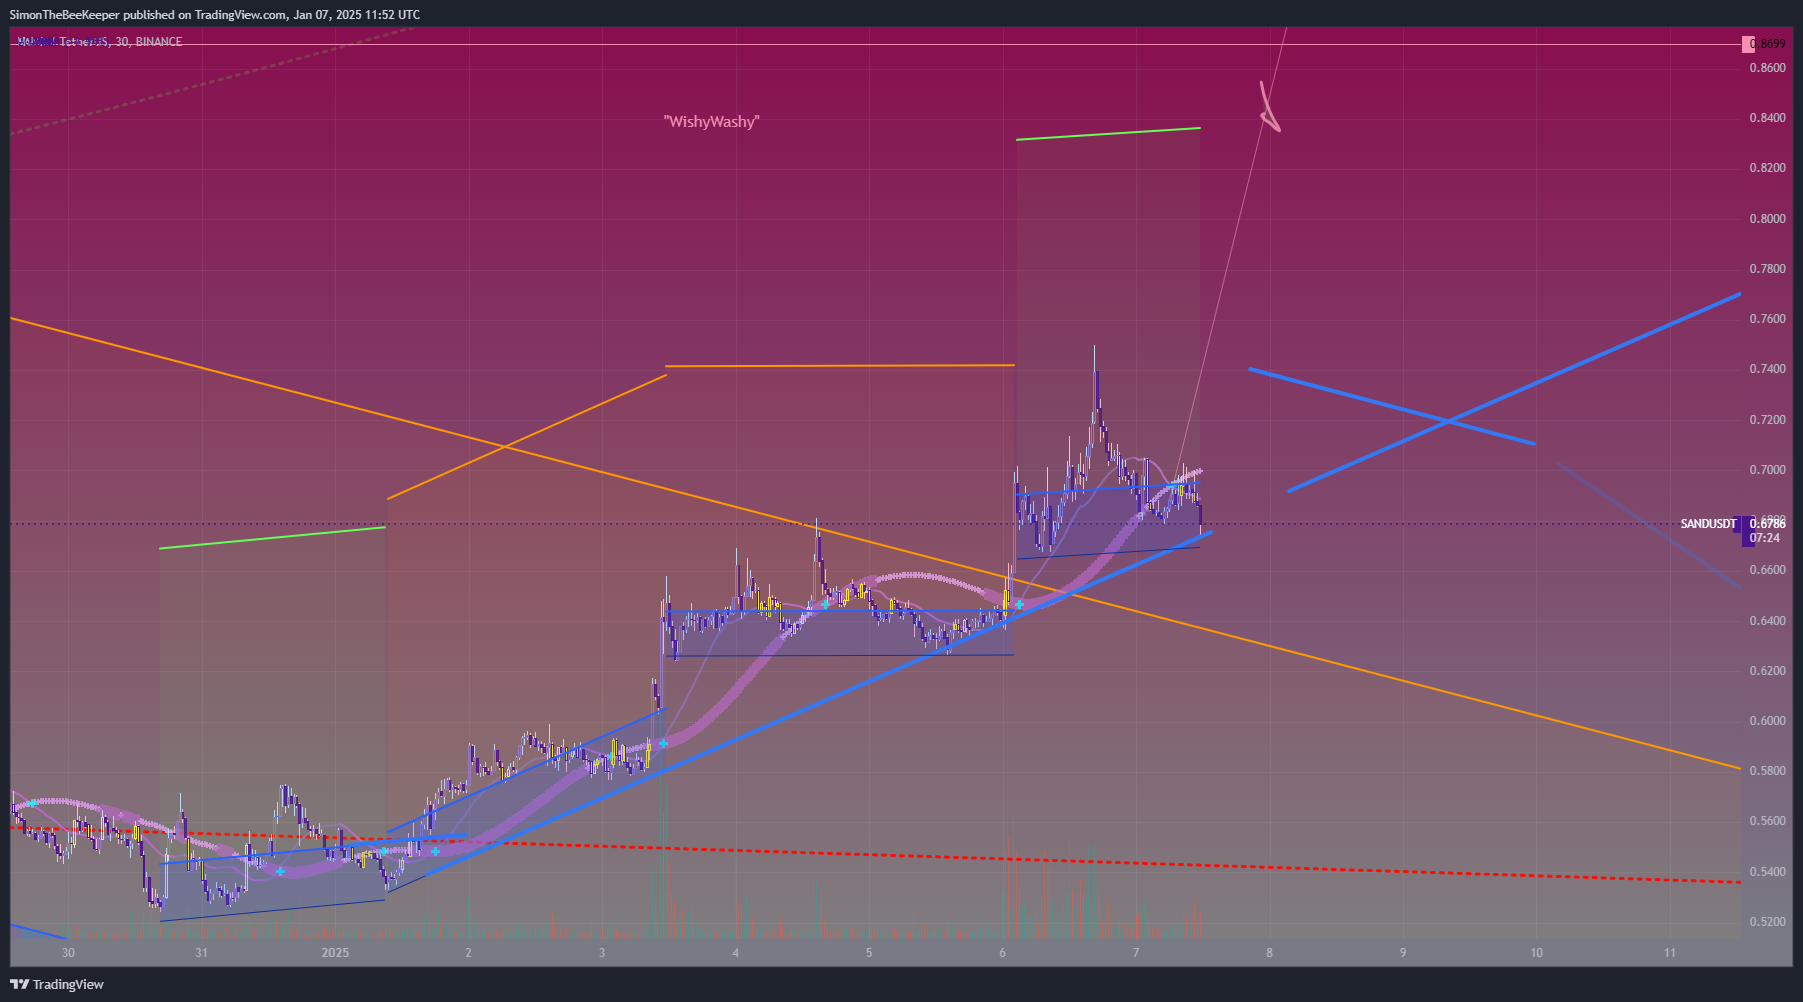Click the 0.7400 price axis label
The height and width of the screenshot is (1002, 1803).
pyautogui.click(x=1767, y=369)
